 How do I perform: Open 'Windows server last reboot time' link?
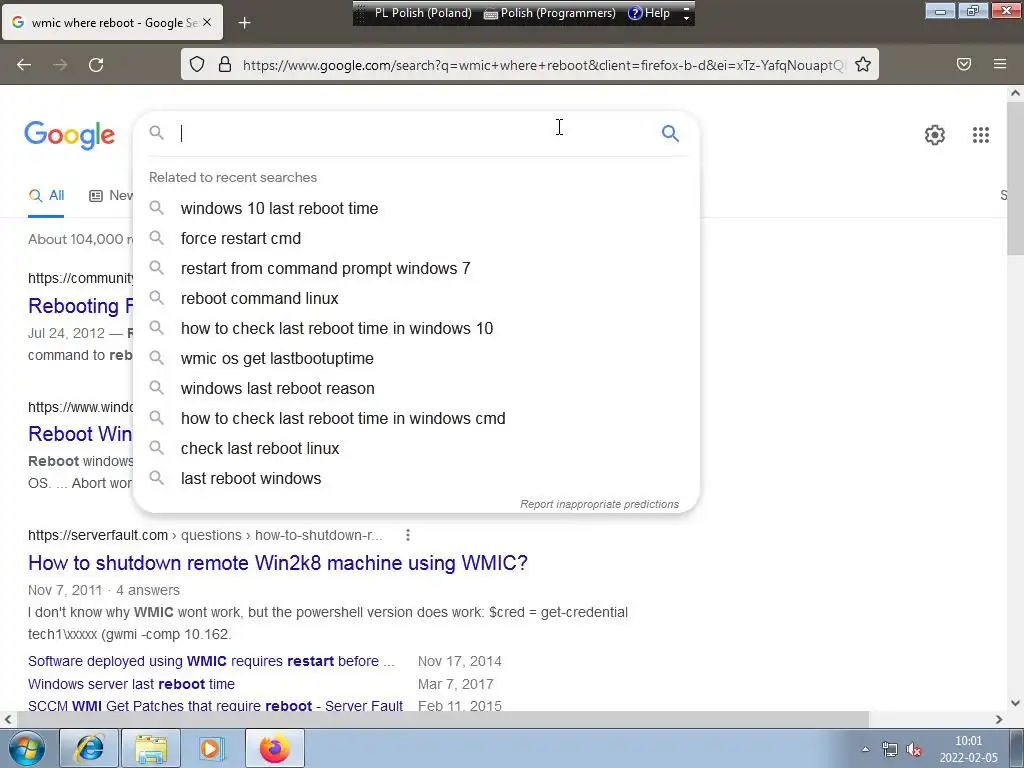coord(131,684)
